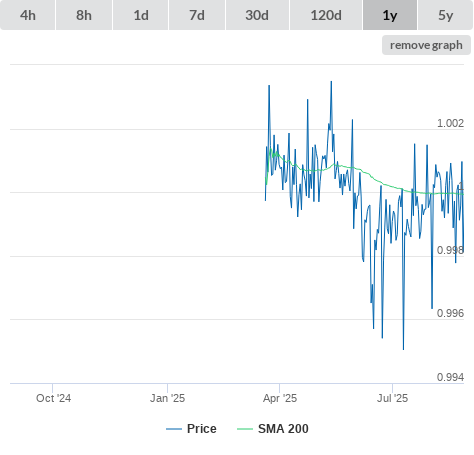Click the Jan '25 x-axis label

(167, 398)
